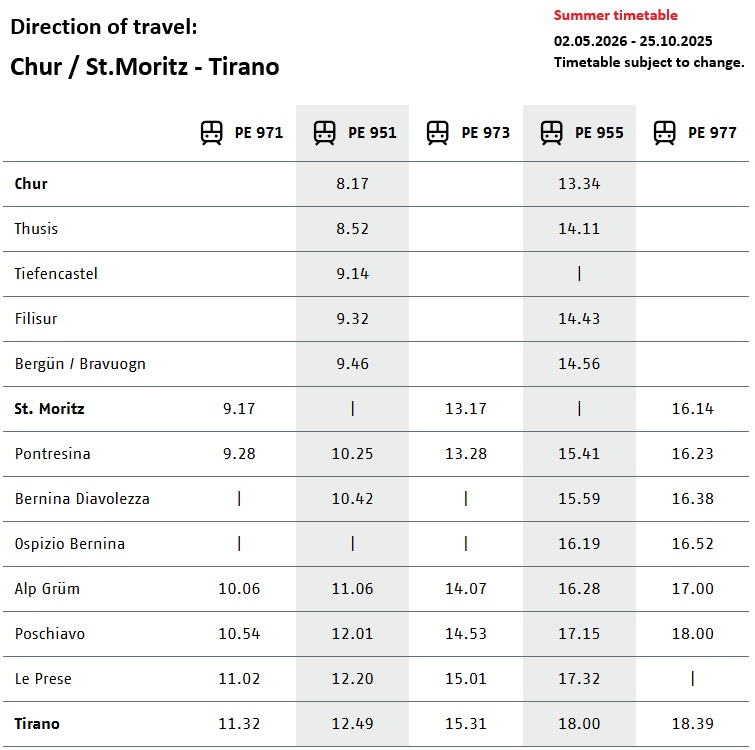Click the Bernina Diavolezza station name
This screenshot has width=755, height=750.
point(82,498)
